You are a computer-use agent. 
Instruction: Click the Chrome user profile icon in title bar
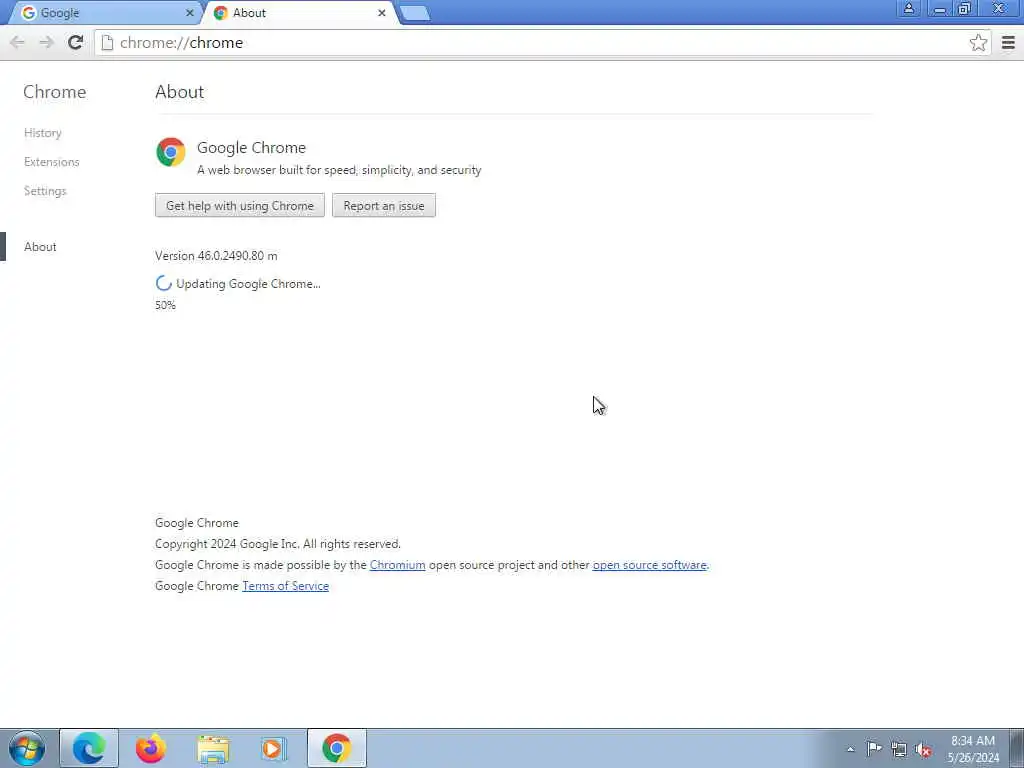point(908,8)
